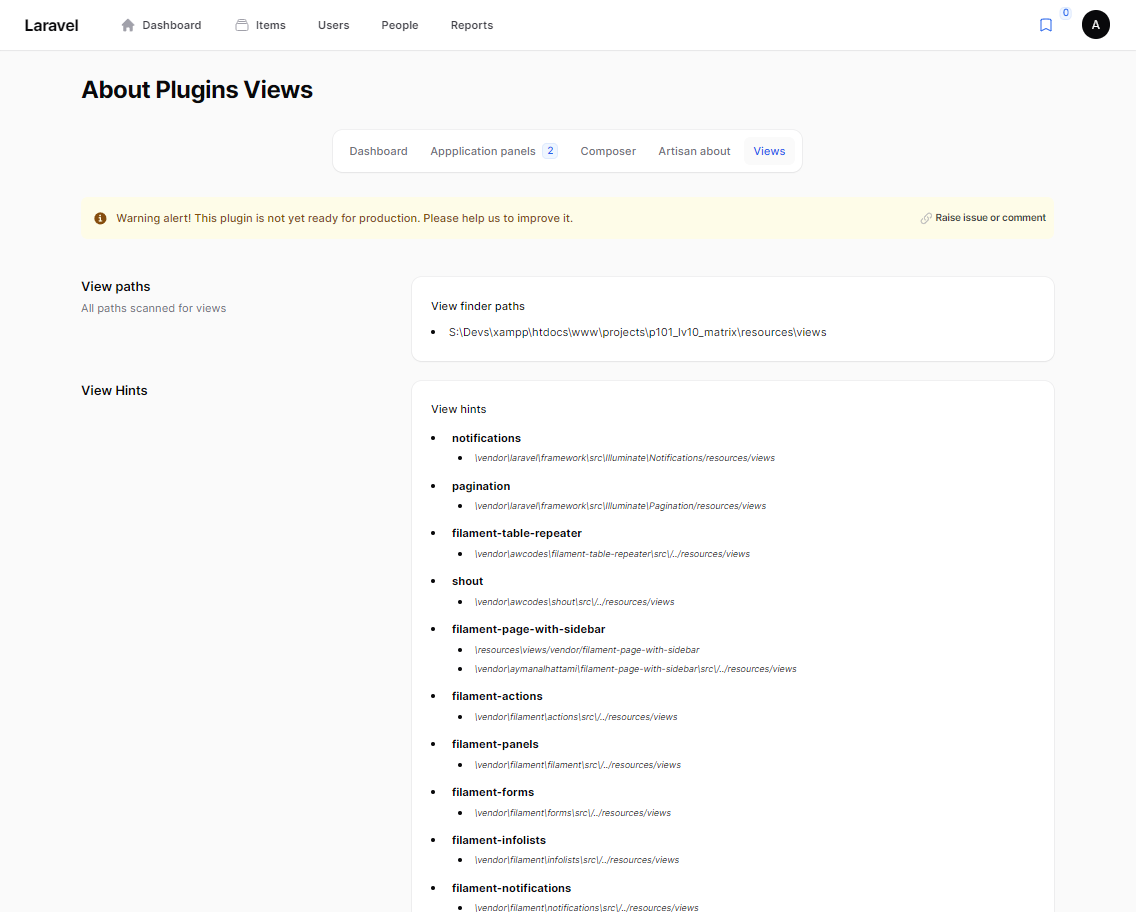Open the bookmark icon in the header
The height and width of the screenshot is (912, 1136).
tap(1045, 25)
